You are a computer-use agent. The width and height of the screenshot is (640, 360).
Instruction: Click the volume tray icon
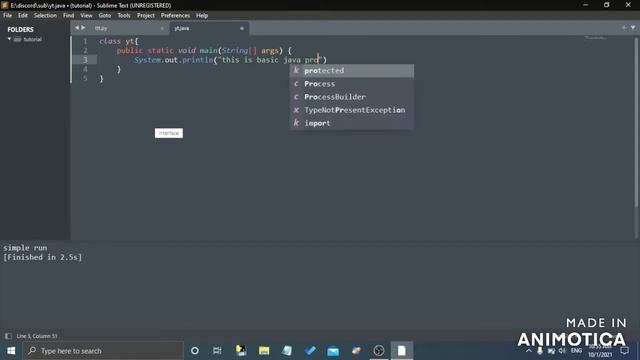pyautogui.click(x=562, y=351)
